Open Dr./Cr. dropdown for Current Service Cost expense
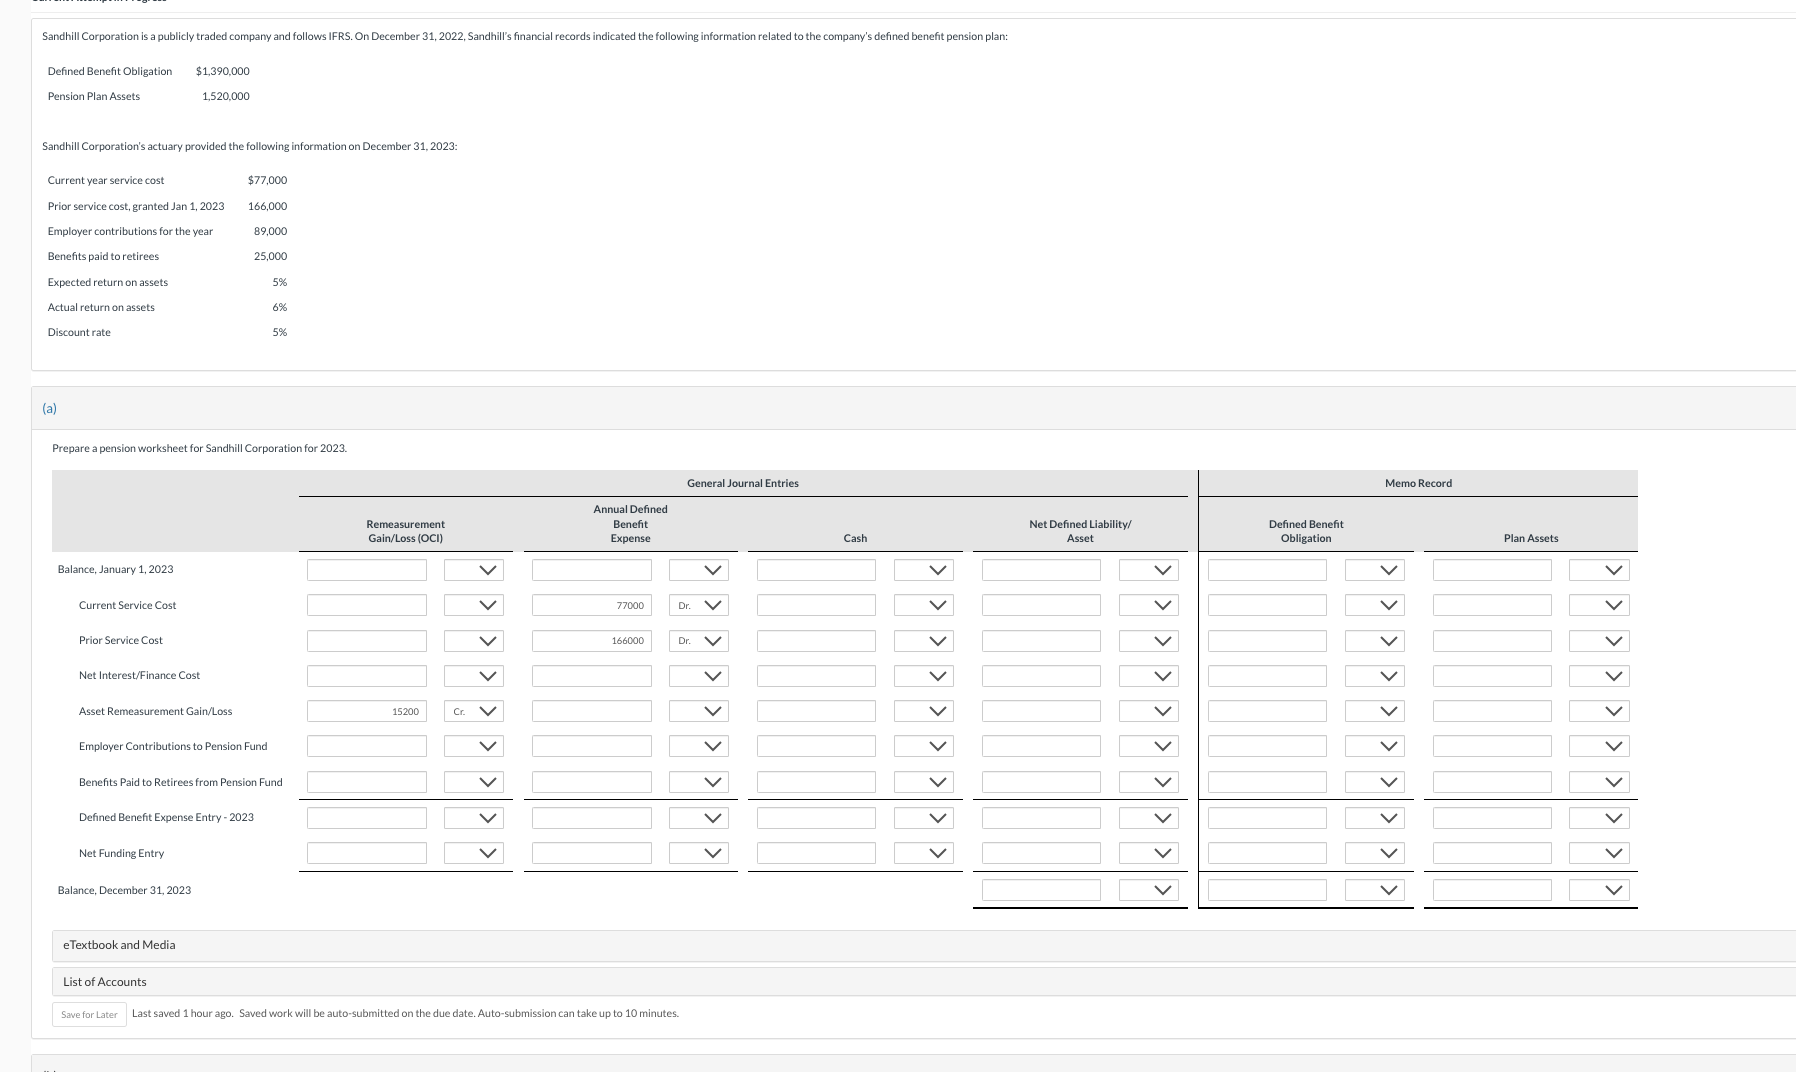 click(x=699, y=605)
